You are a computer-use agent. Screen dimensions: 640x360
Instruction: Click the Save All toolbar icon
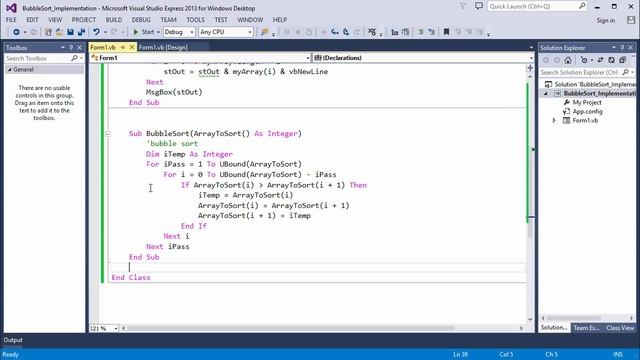(81, 32)
